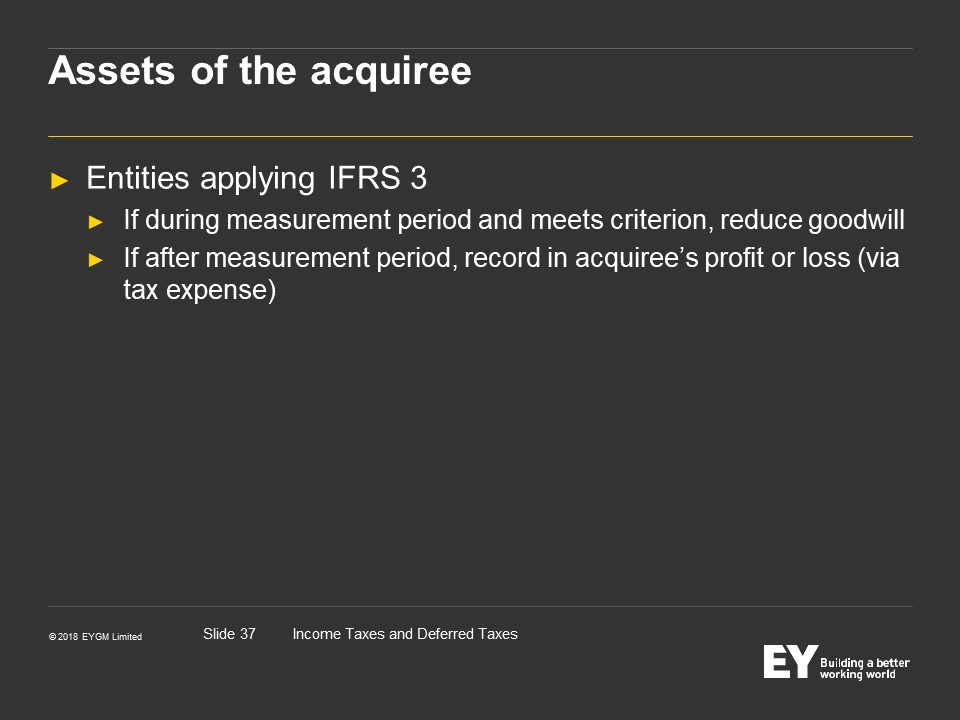Click the word 'measurement' in first sub-bullet
This screenshot has height=720, width=960.
(309, 220)
